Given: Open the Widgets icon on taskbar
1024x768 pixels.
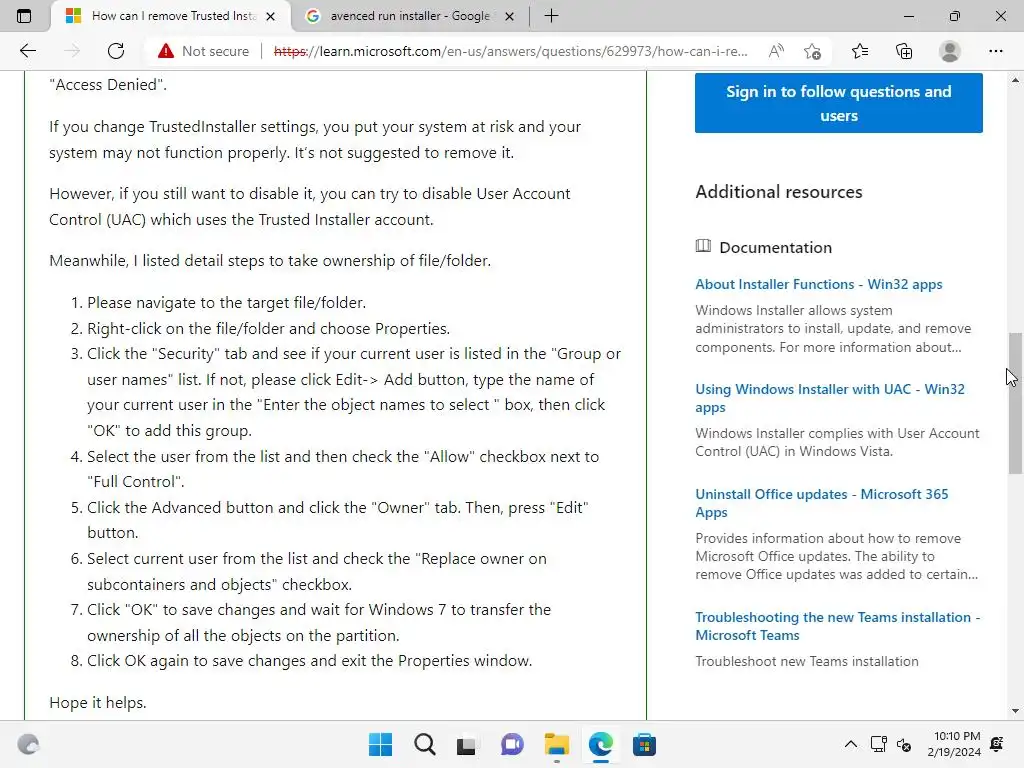Looking at the screenshot, I should tap(29, 744).
